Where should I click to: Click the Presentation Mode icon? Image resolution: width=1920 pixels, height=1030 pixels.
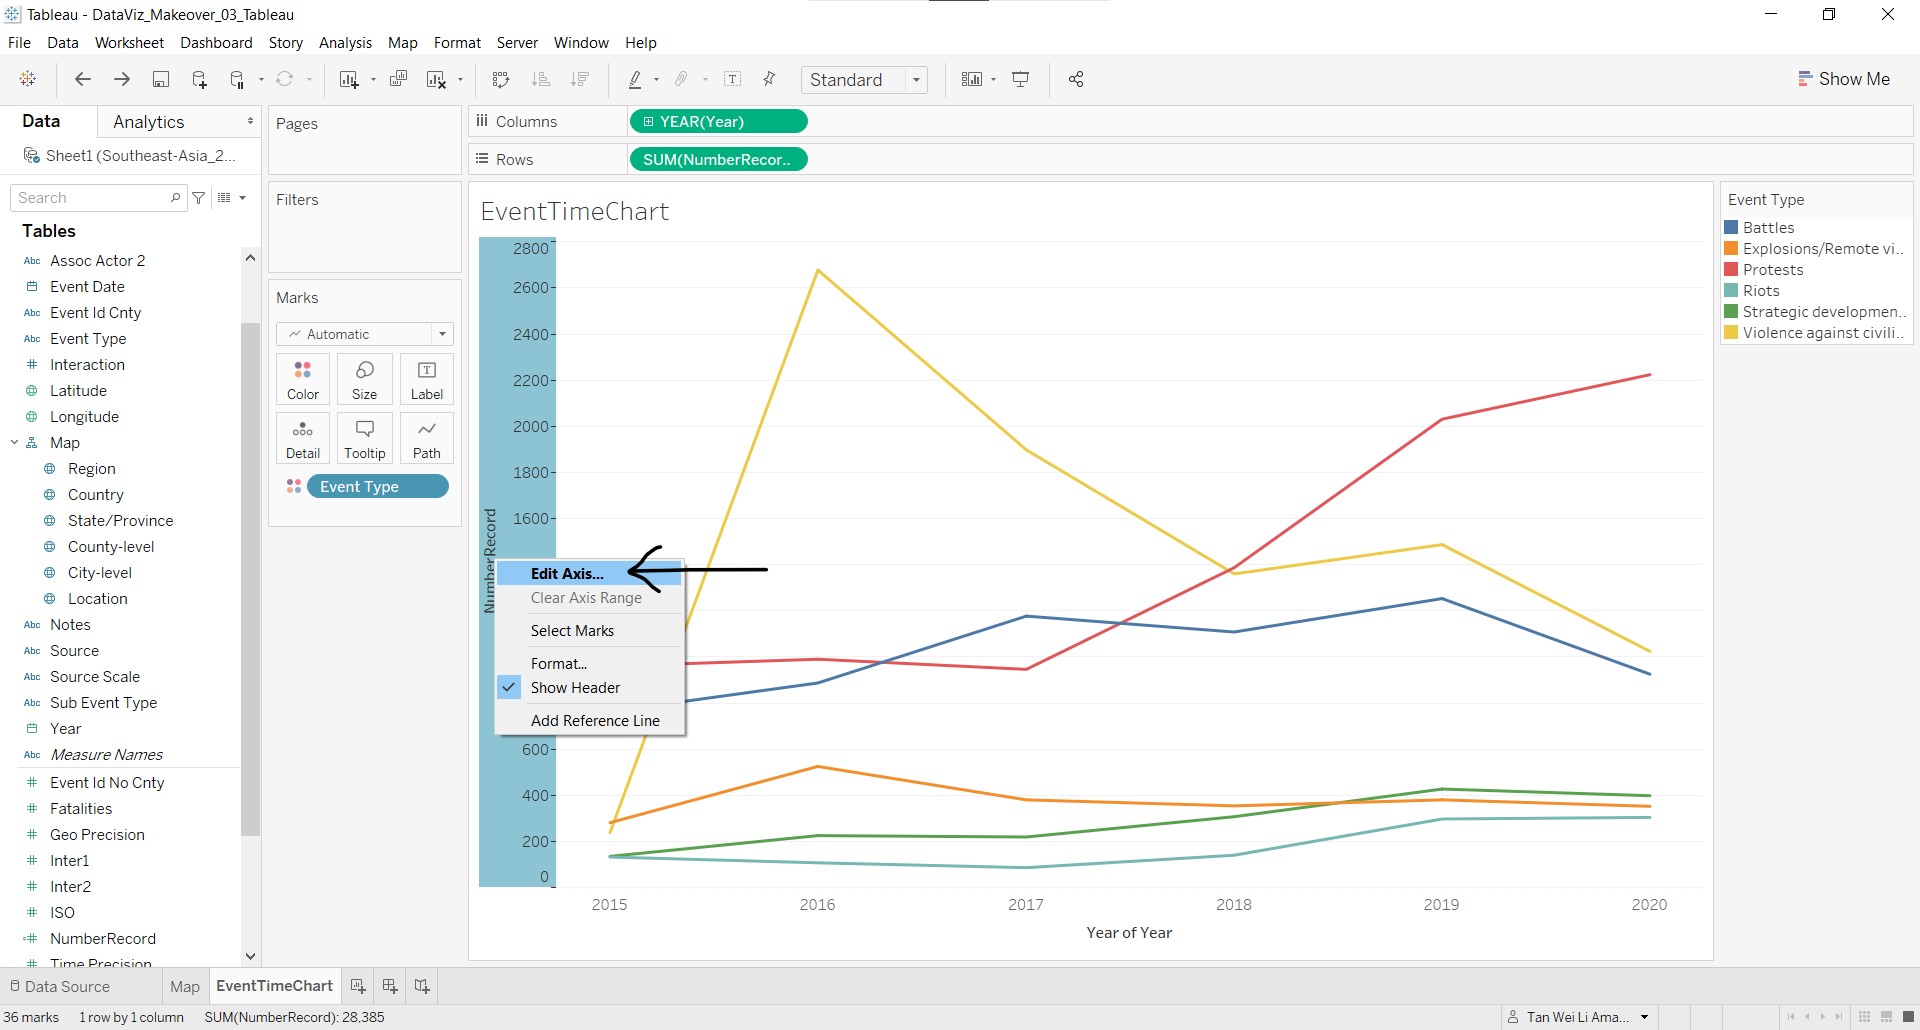coord(1021,80)
